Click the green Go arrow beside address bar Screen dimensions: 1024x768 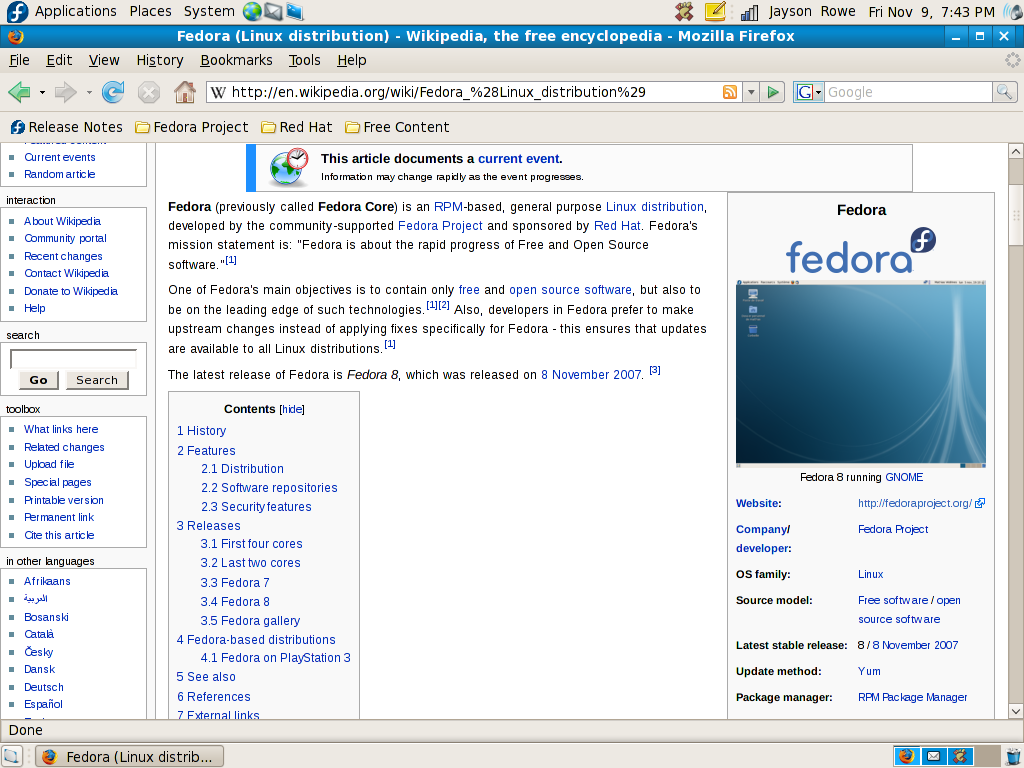(773, 92)
